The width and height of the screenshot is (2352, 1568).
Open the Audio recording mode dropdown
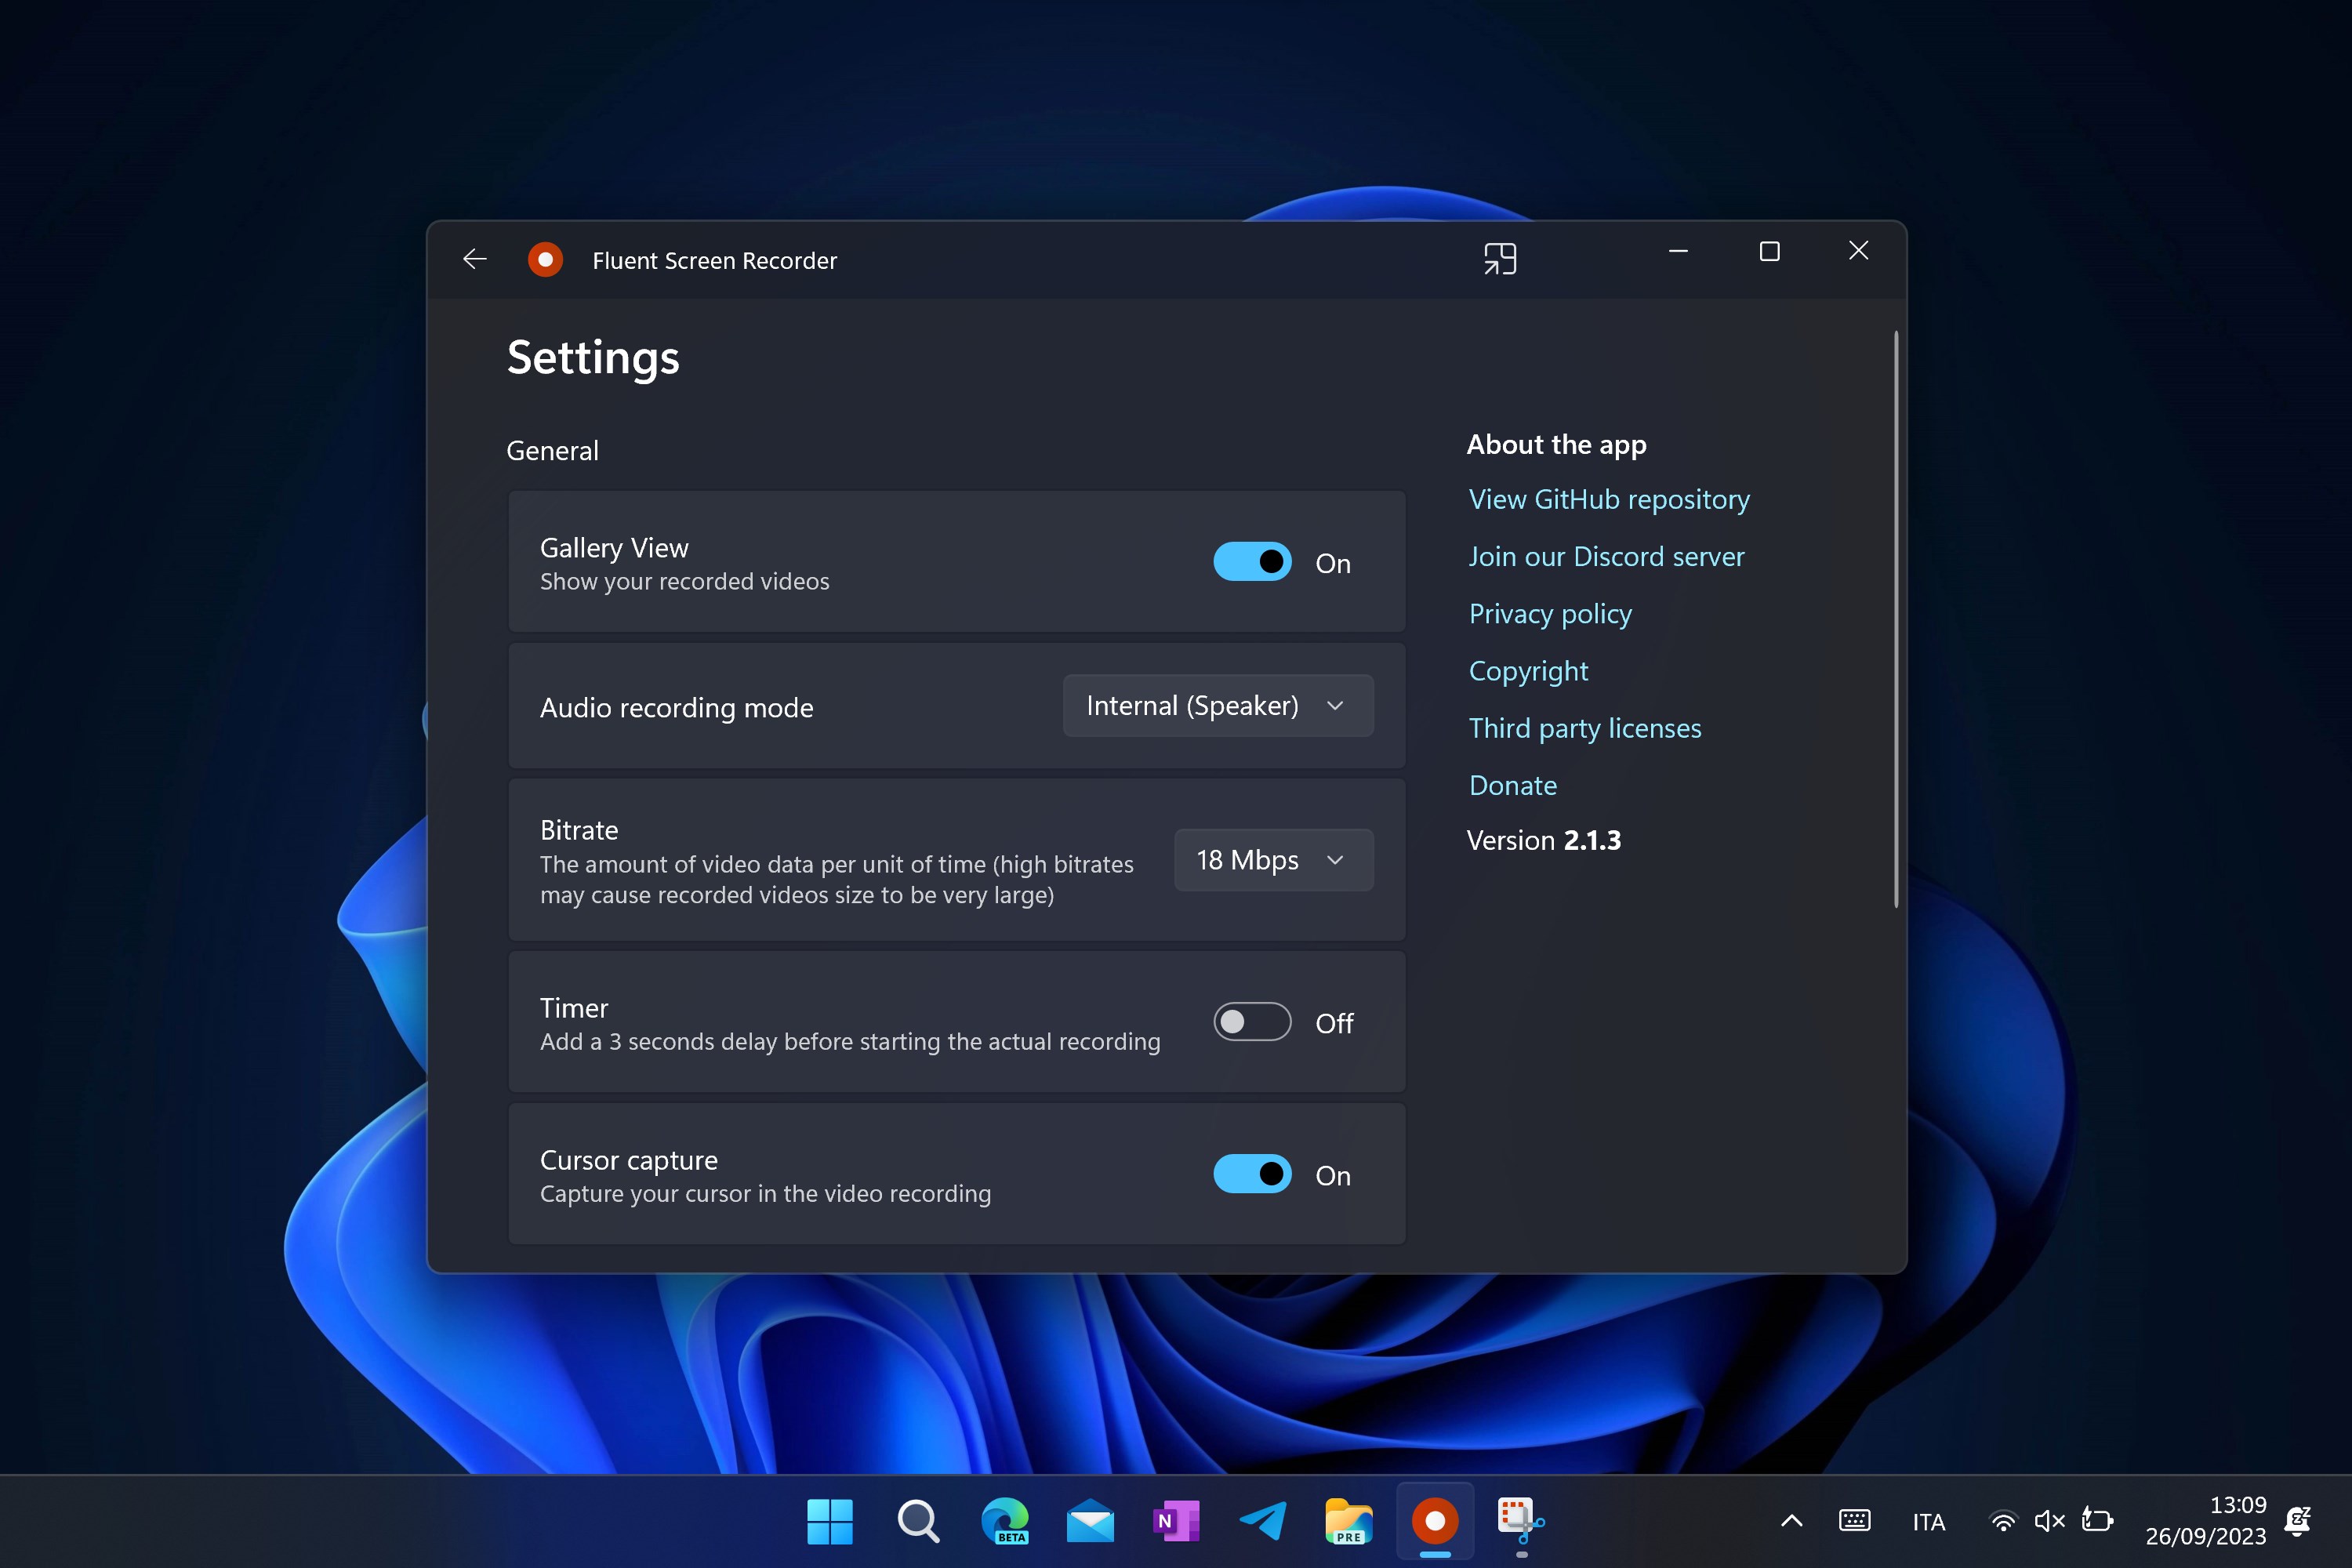(1218, 706)
